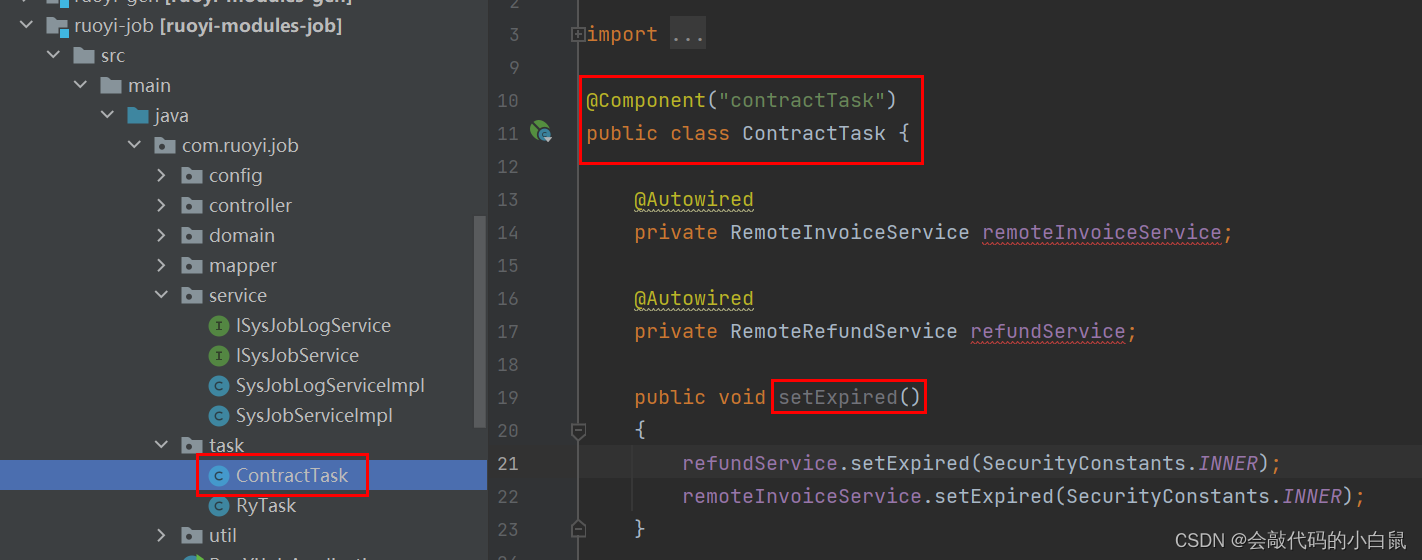Click the mapper package icon
Viewport: 1422px width, 560px height.
point(192,266)
